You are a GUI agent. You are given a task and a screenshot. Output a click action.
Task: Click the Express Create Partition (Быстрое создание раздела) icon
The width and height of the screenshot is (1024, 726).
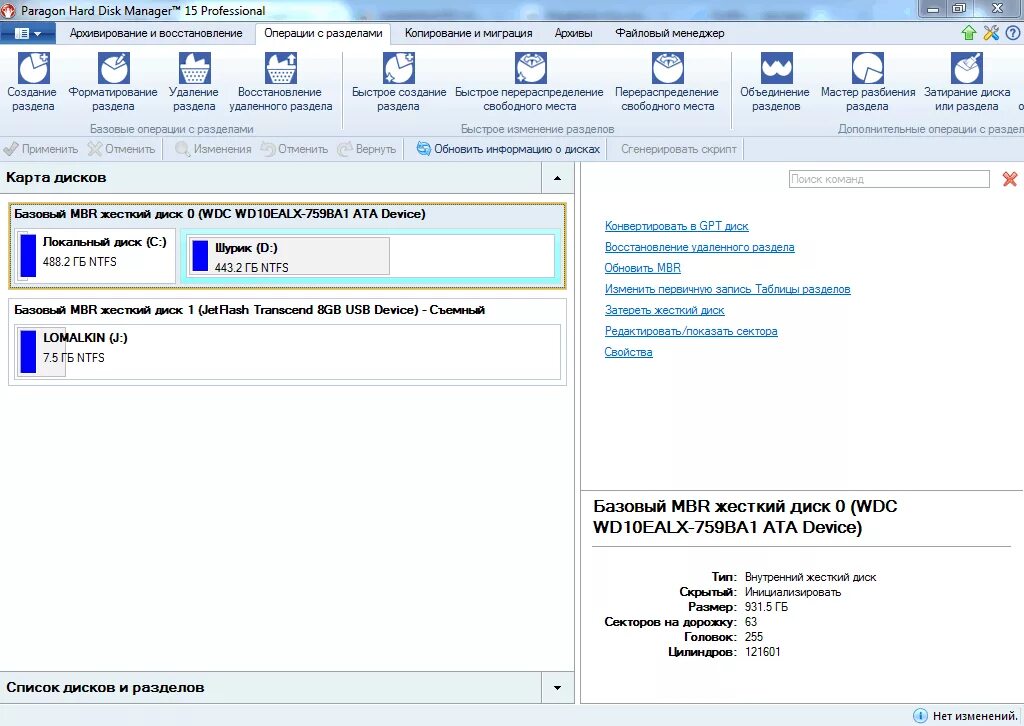[398, 68]
